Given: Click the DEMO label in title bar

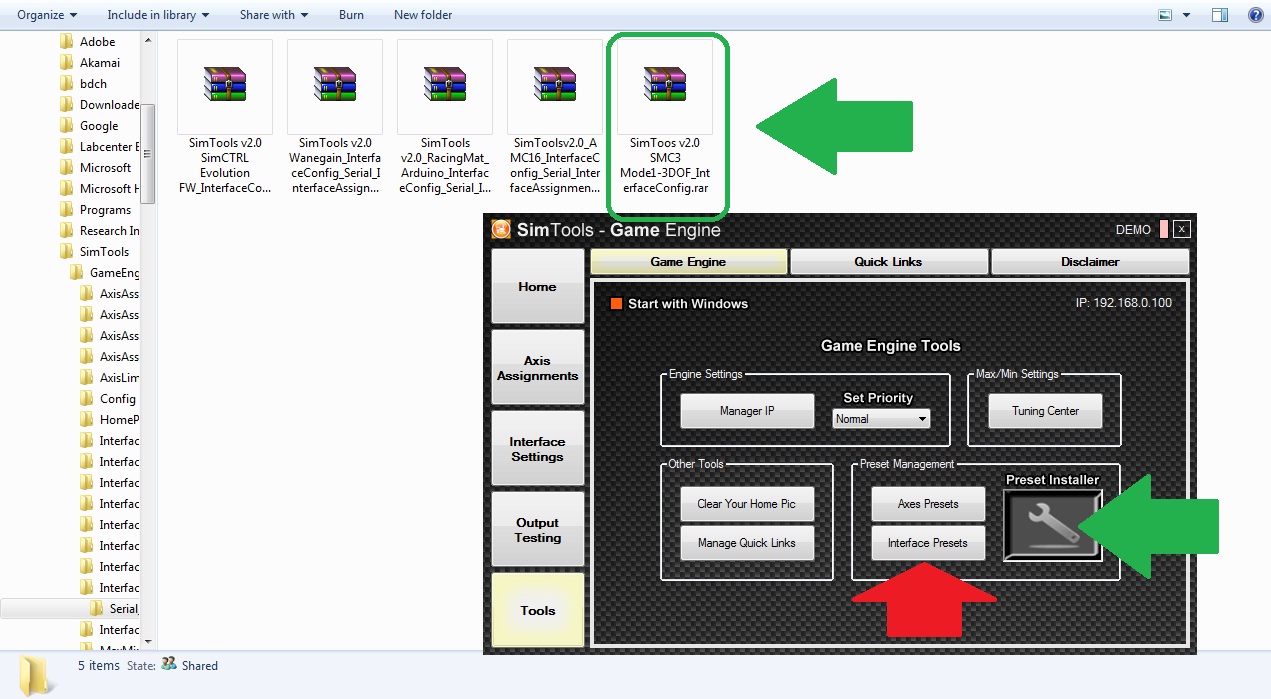Looking at the screenshot, I should pyautogui.click(x=1133, y=230).
